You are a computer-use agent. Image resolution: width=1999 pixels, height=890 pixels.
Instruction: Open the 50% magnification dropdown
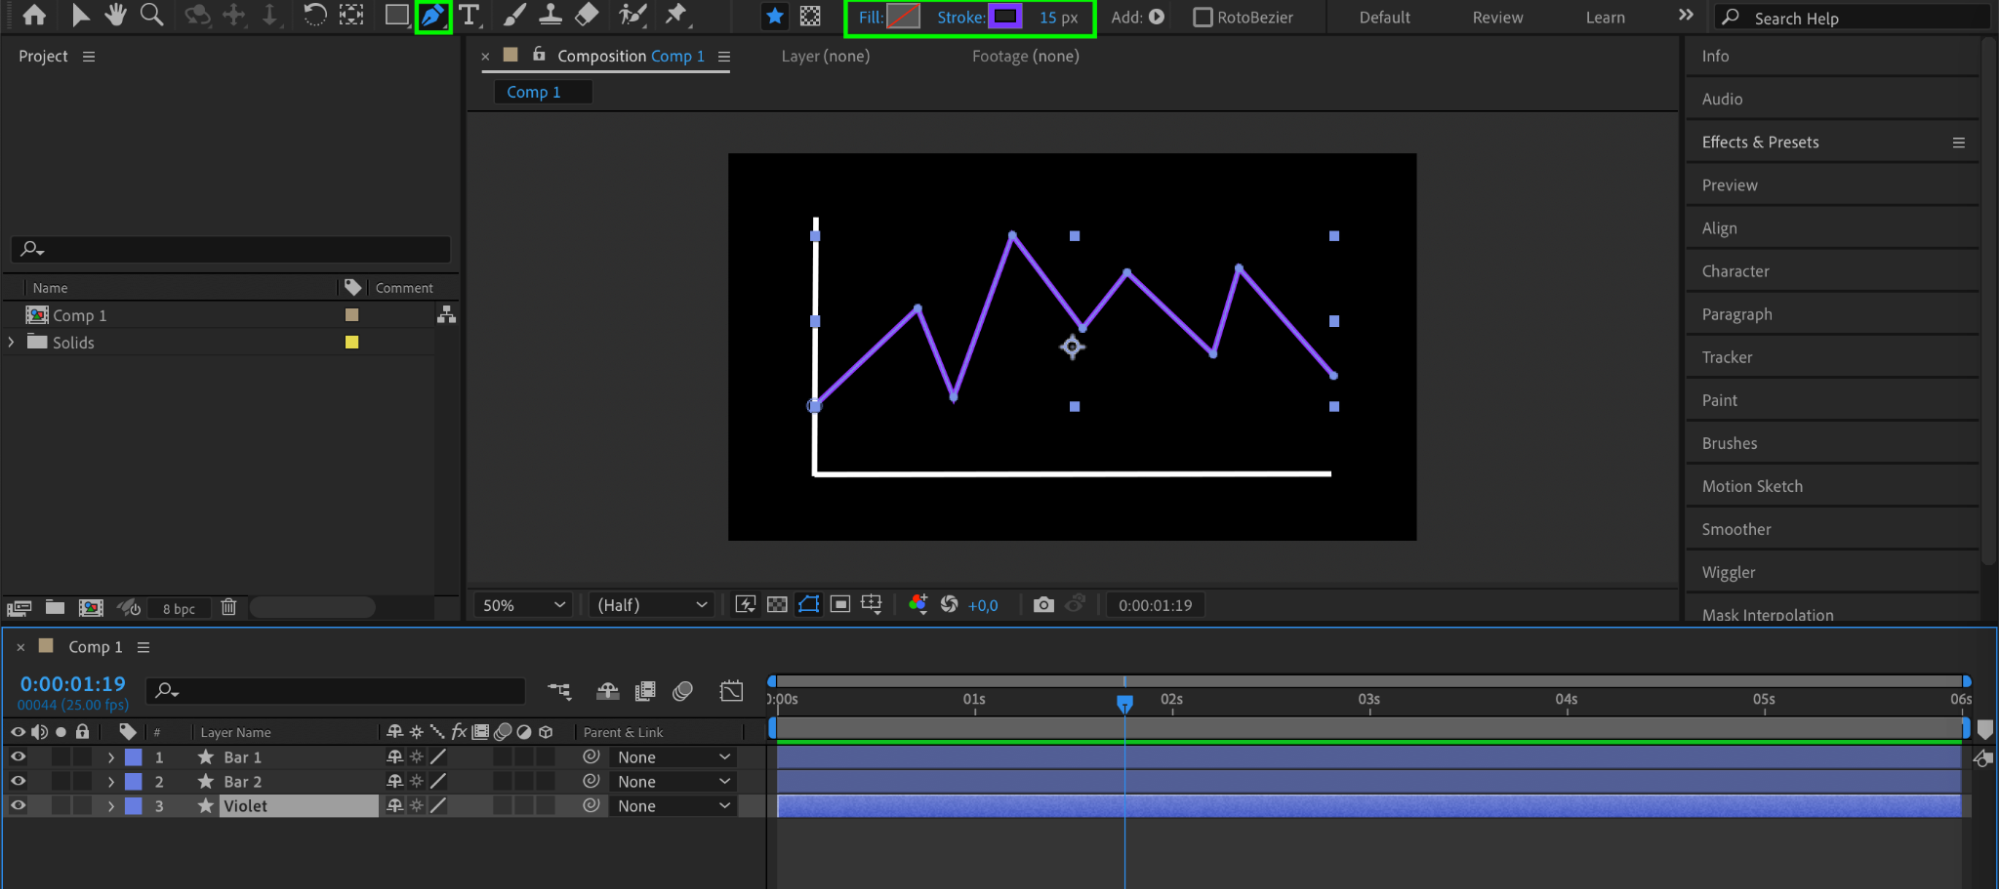[x=523, y=605]
